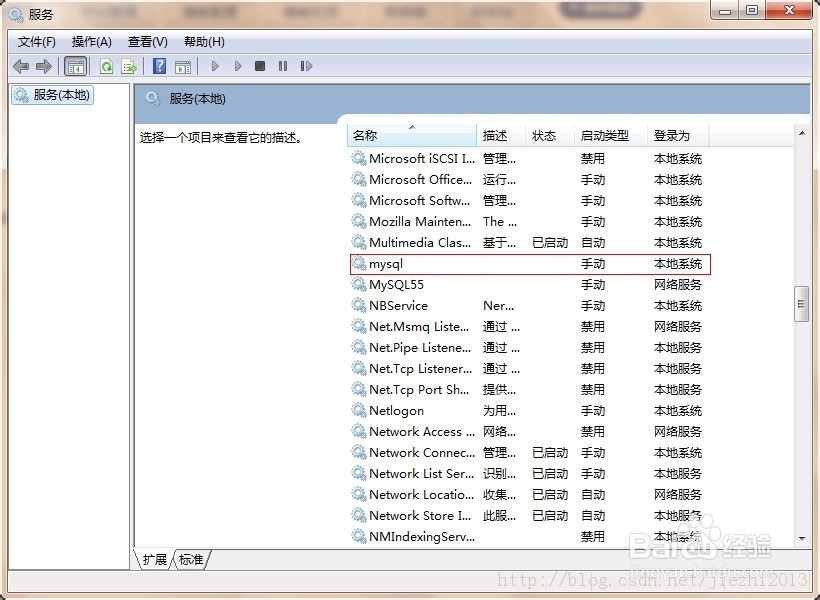Click the gear icon beside NMIndexingServ...
820x600 pixels.
click(x=359, y=536)
